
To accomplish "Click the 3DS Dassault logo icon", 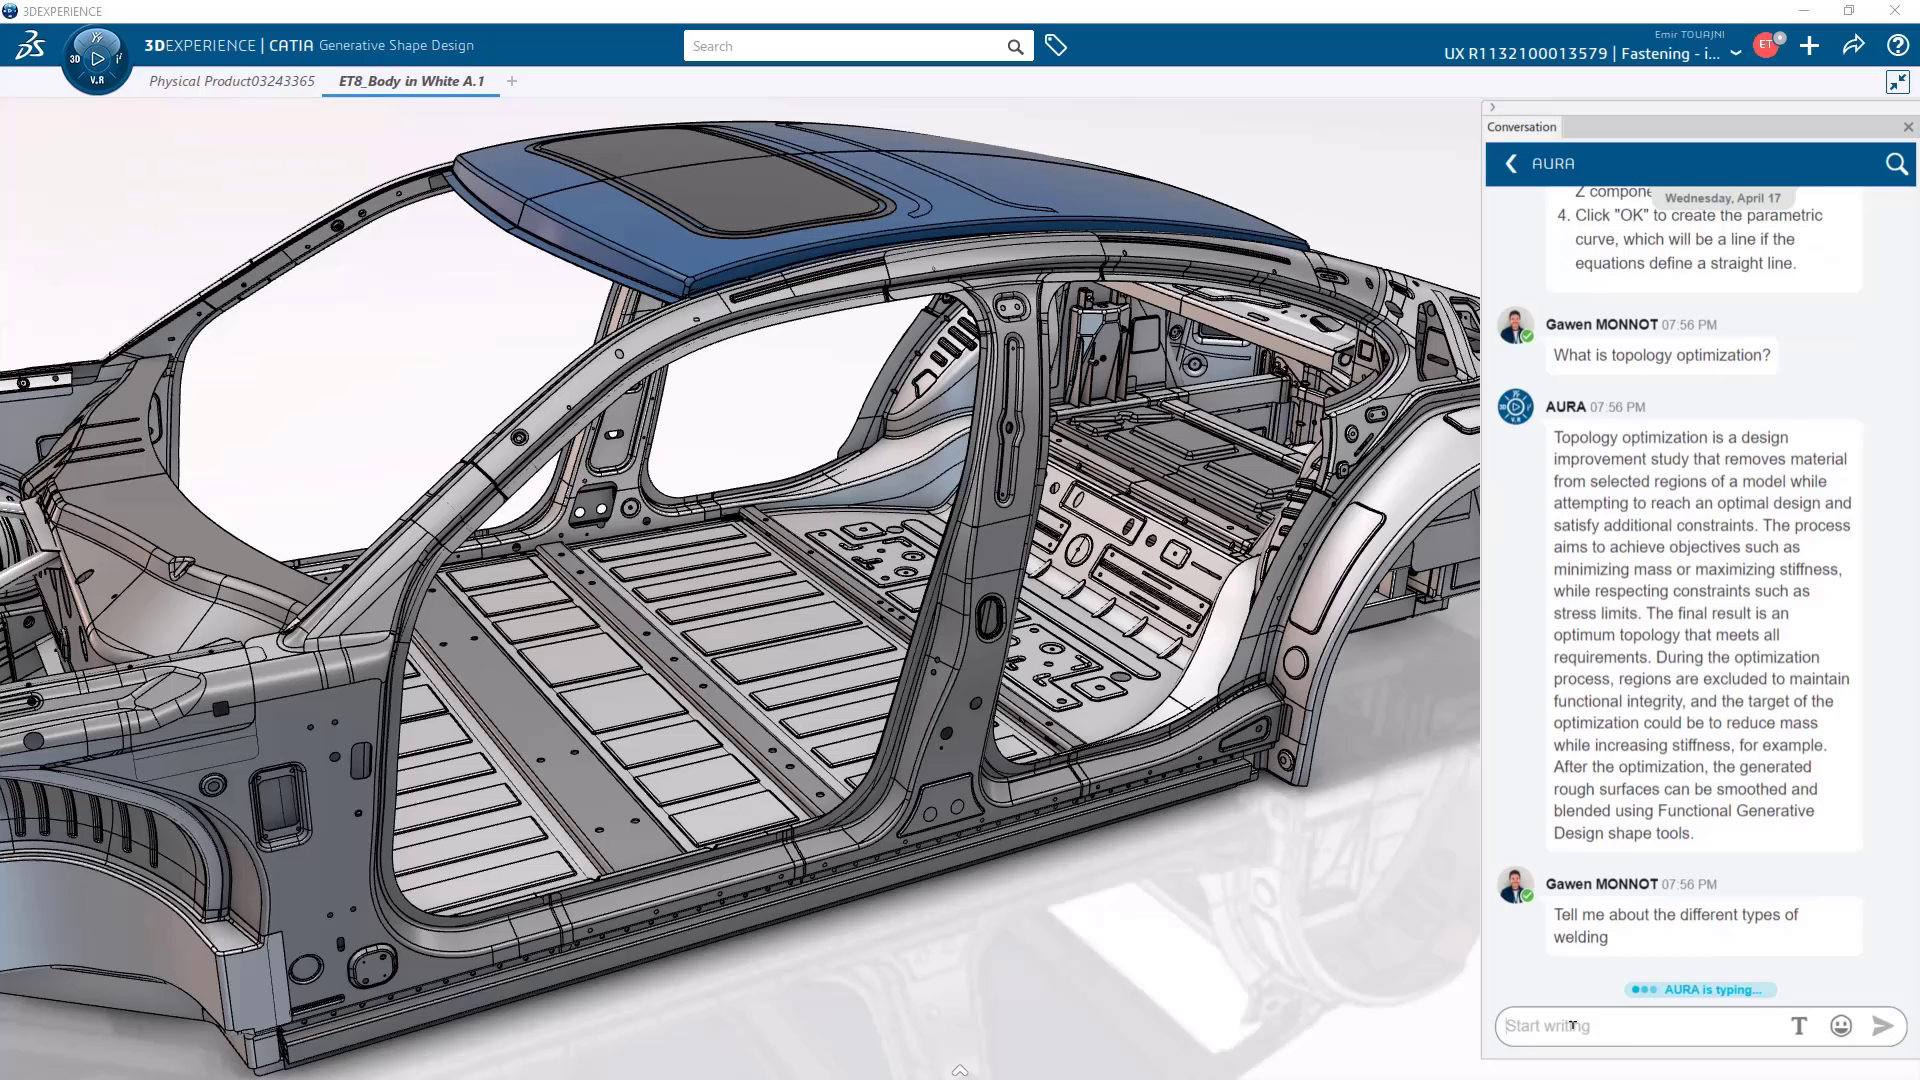I will tap(30, 45).
